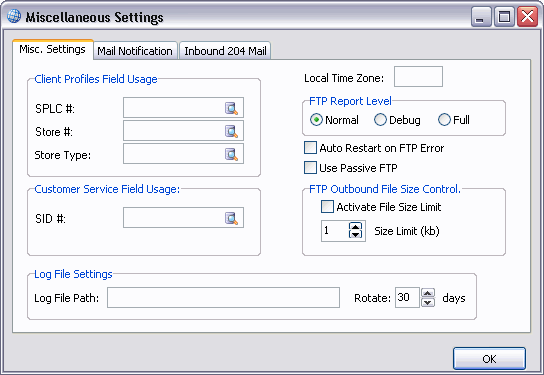The width and height of the screenshot is (544, 375).
Task: Click the OK button
Action: click(489, 359)
